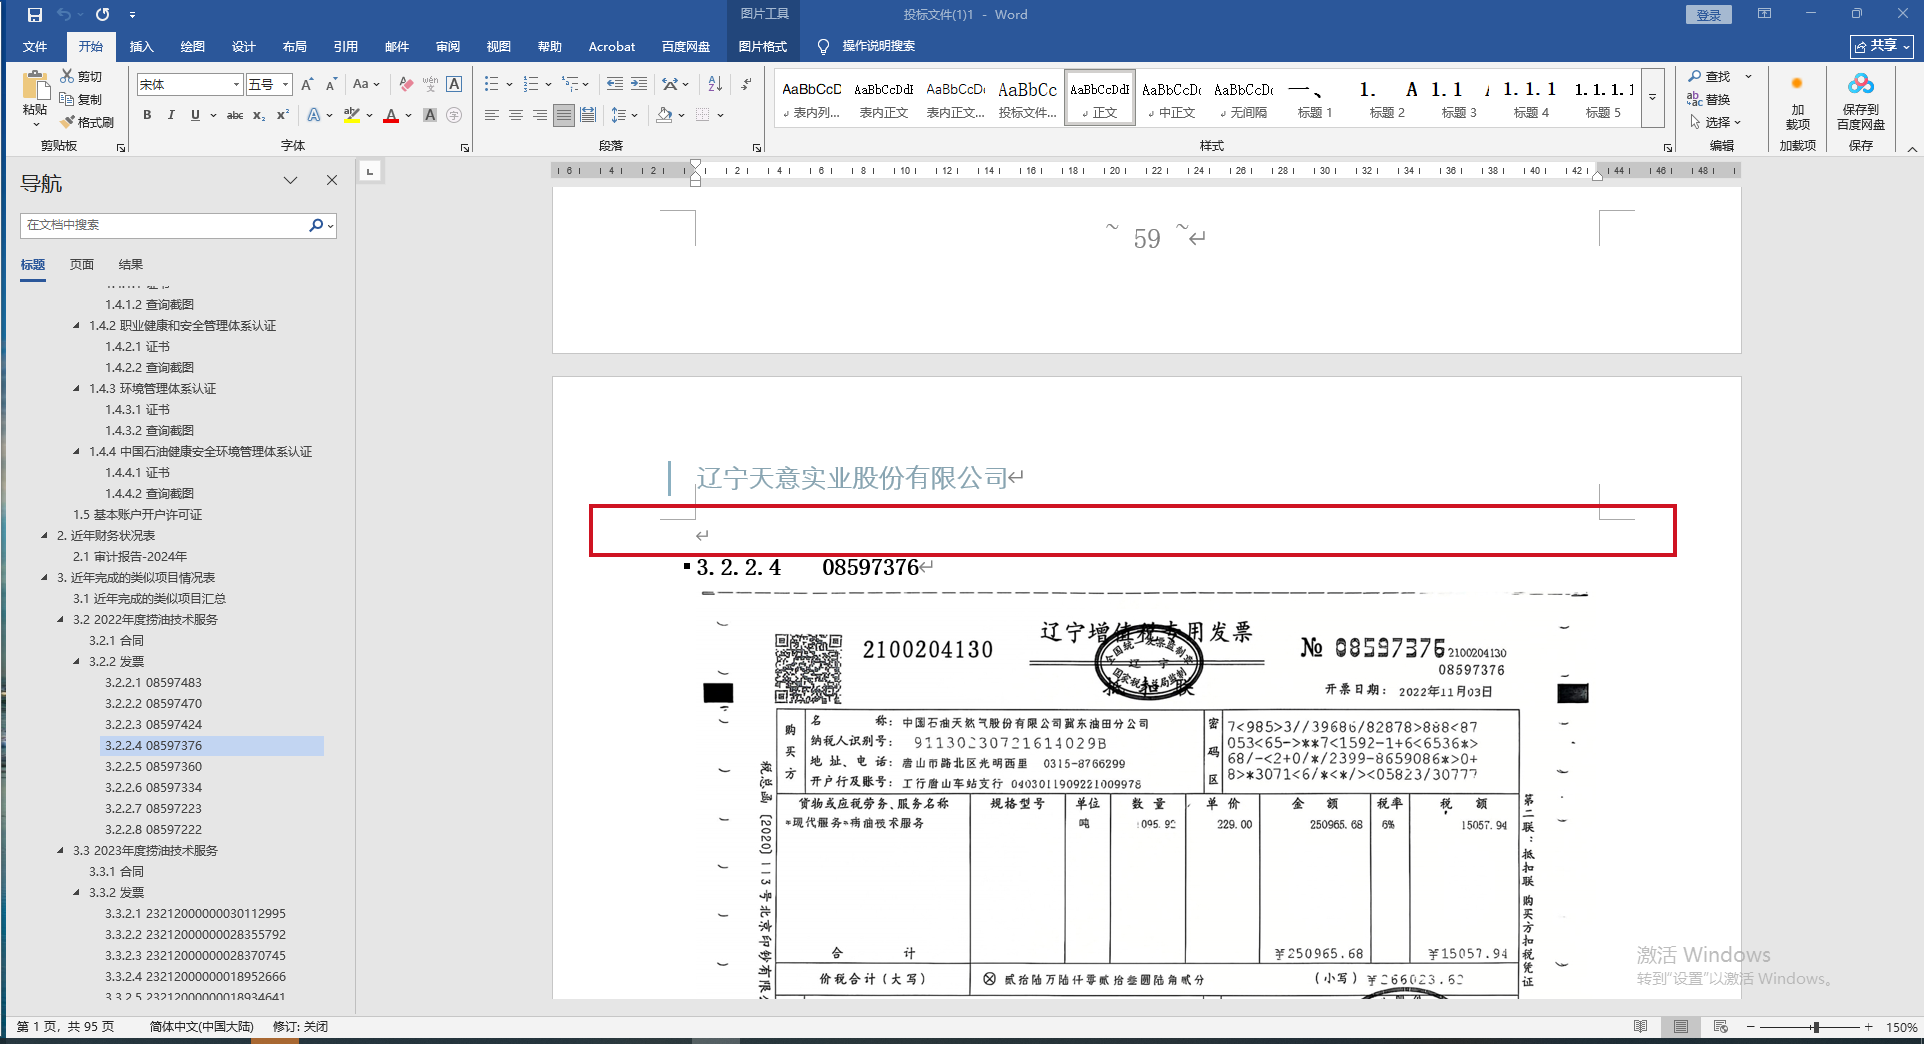Collapse 3.3 2023年度捞油技术服务 node

click(61, 850)
